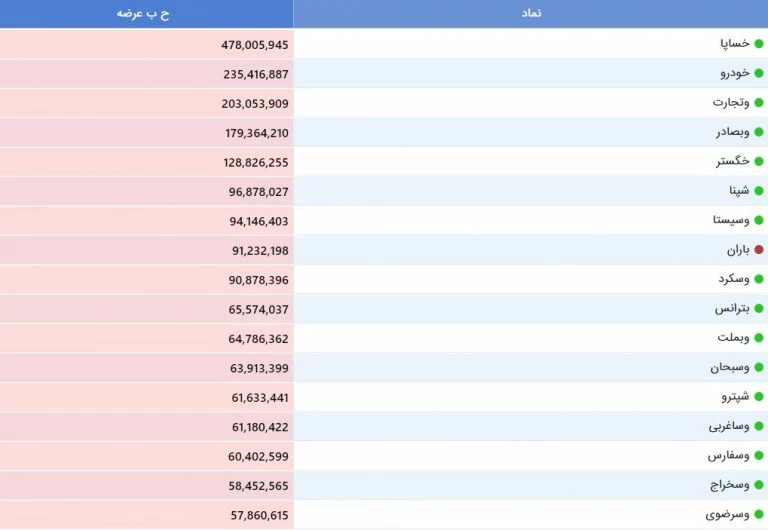Click the green status dot beside خودرو

(x=759, y=73)
